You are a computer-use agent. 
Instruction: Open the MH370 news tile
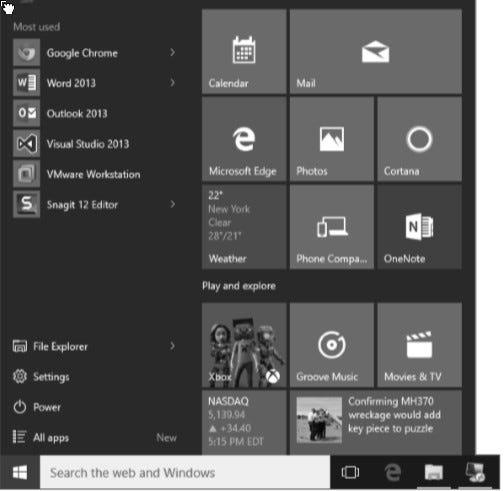pos(376,423)
